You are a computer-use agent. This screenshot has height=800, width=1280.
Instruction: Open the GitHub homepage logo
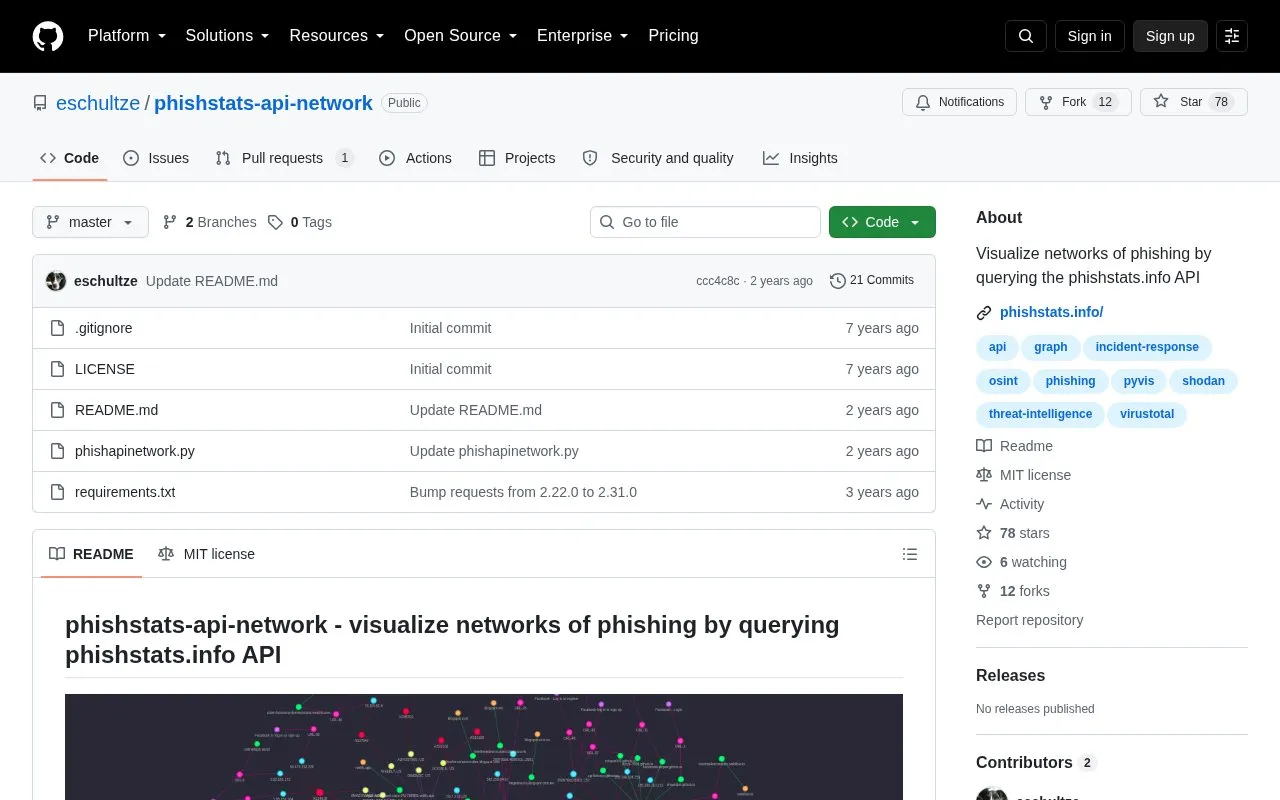point(48,36)
